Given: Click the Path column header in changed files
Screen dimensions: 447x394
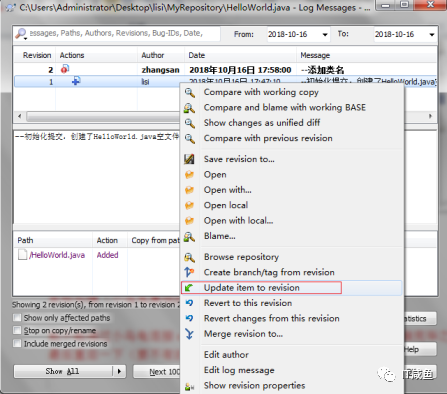Looking at the screenshot, I should pos(53,240).
